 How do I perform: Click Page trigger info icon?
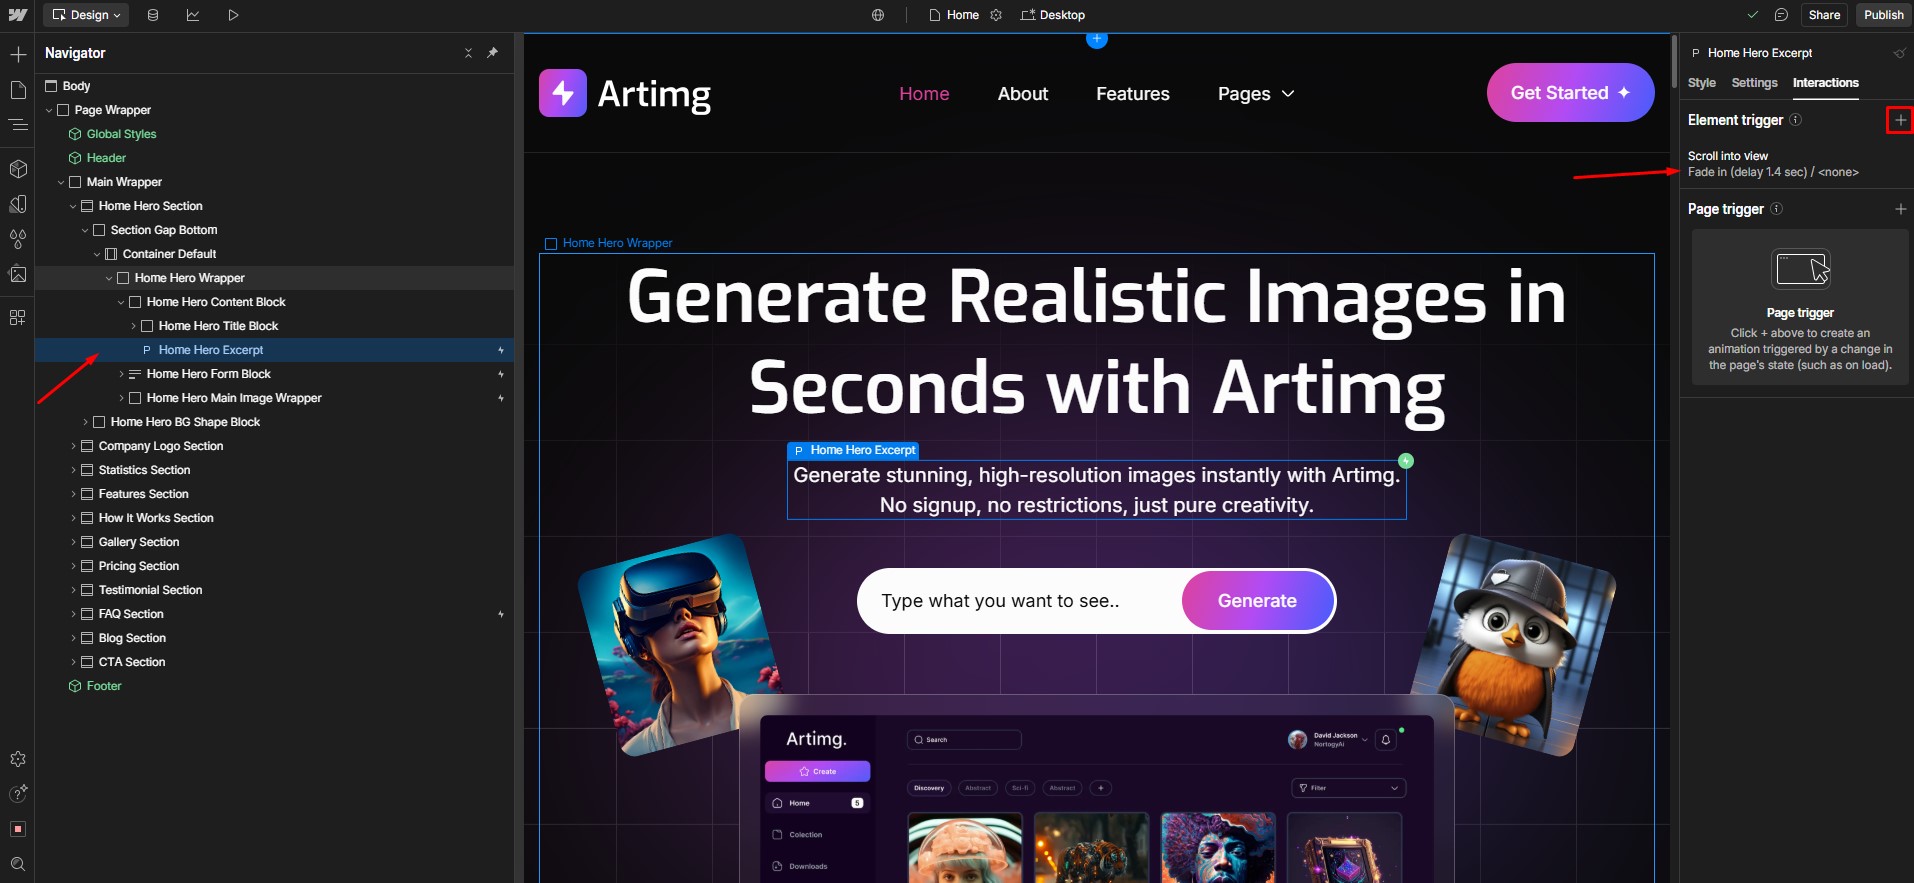[1776, 209]
